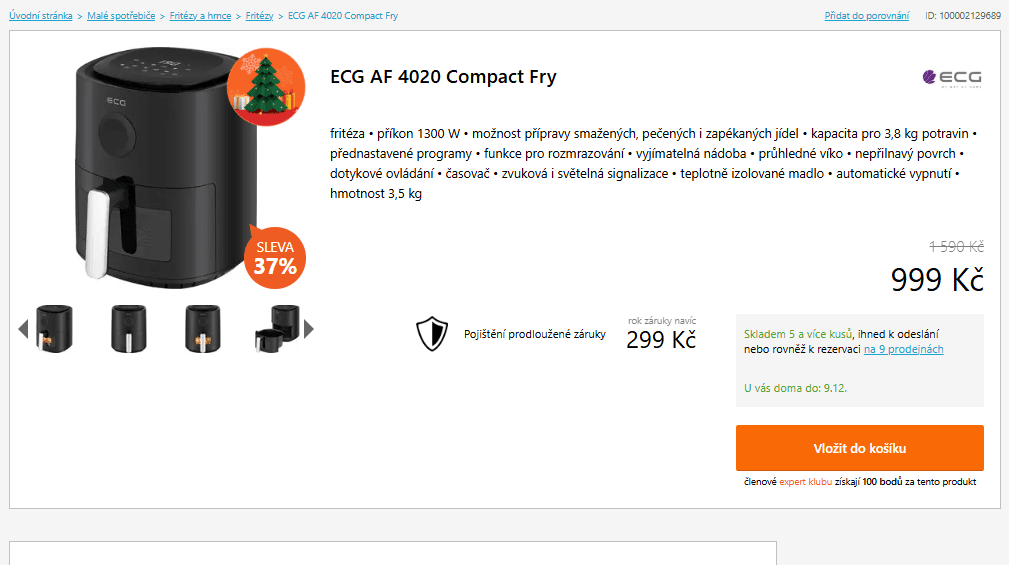The height and width of the screenshot is (565, 1009).
Task: Click the 37% discount badge
Action: tap(274, 258)
